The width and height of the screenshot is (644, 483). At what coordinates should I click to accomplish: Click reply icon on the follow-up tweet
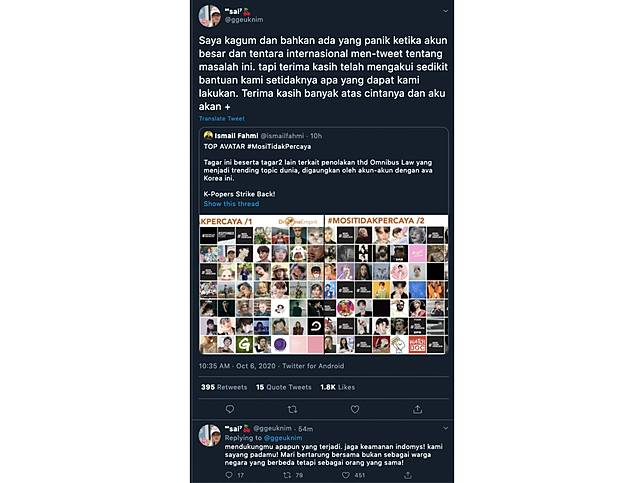point(229,475)
